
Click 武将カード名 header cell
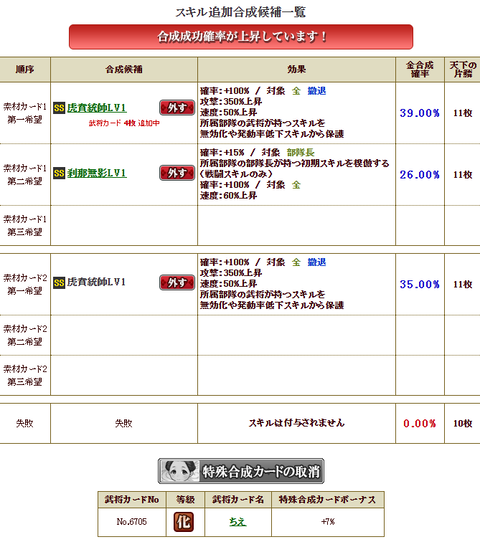coord(238,499)
